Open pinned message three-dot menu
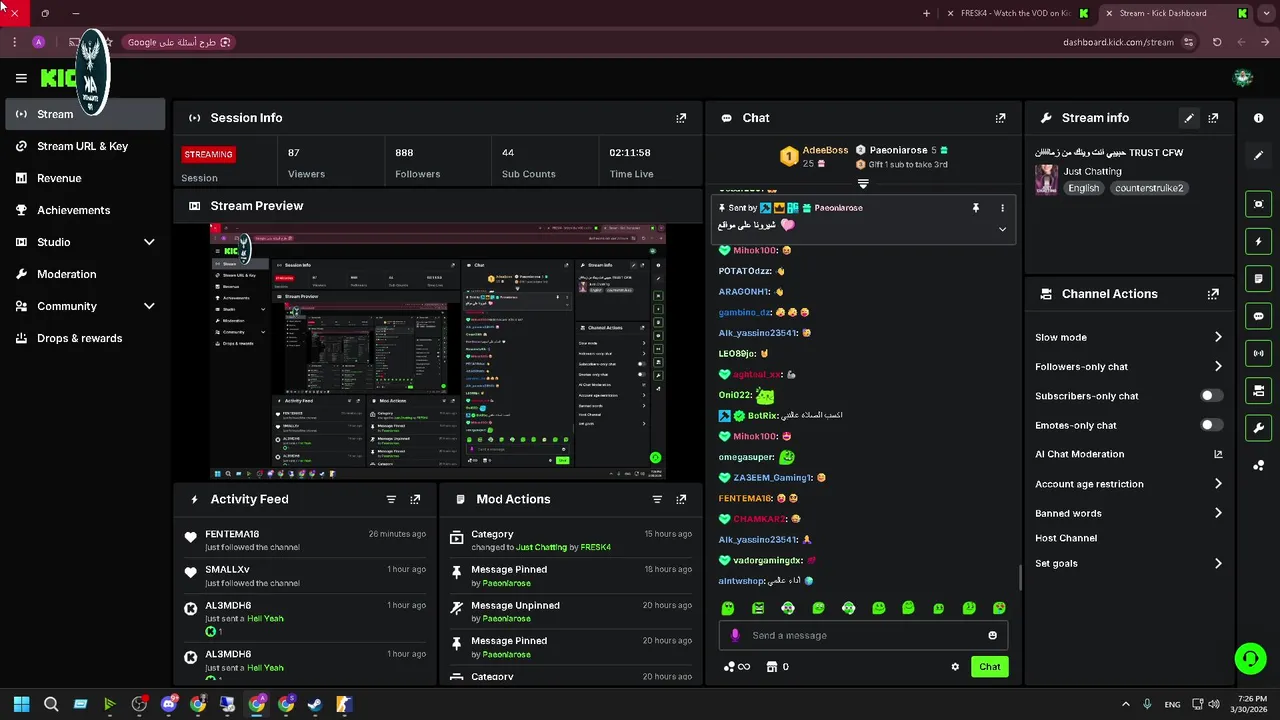The height and width of the screenshot is (720, 1280). (1002, 208)
